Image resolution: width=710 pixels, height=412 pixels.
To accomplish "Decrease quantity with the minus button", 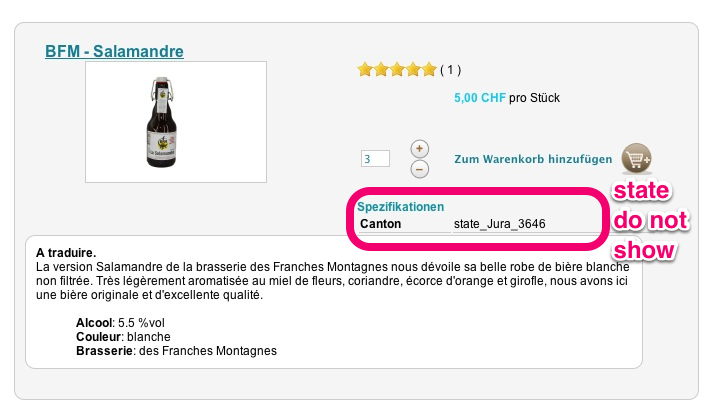I will point(420,169).
